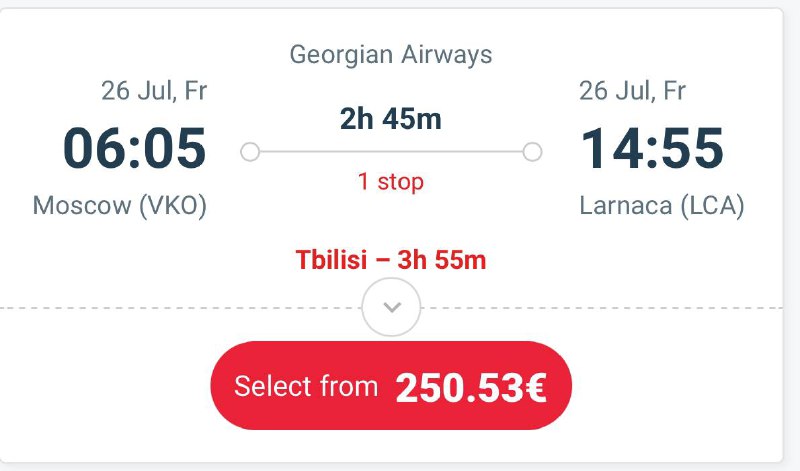Click the 1 stop label
This screenshot has width=800, height=471.
pos(391,181)
